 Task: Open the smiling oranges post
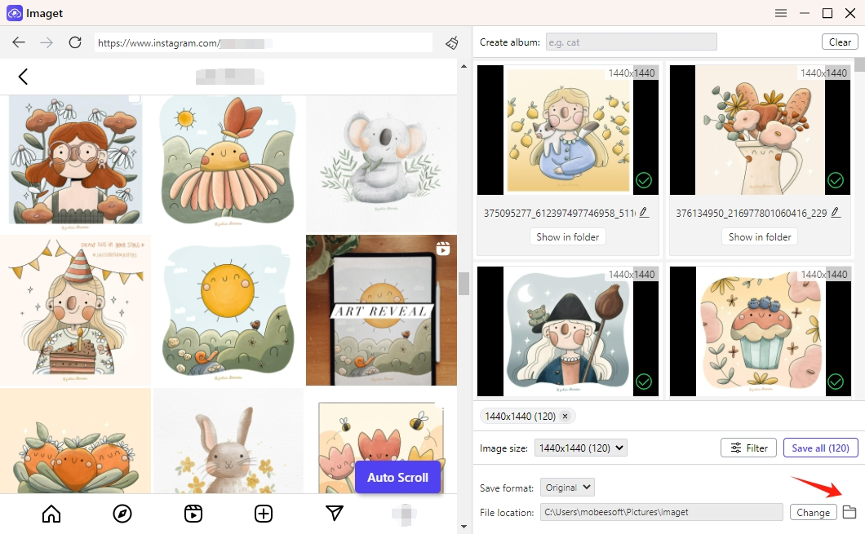pos(75,441)
